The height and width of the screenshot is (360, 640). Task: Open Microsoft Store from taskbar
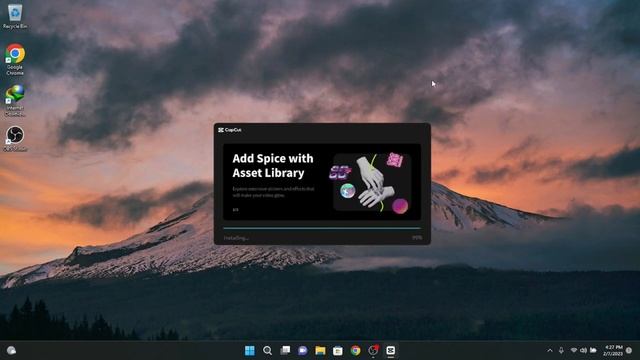[x=338, y=350]
